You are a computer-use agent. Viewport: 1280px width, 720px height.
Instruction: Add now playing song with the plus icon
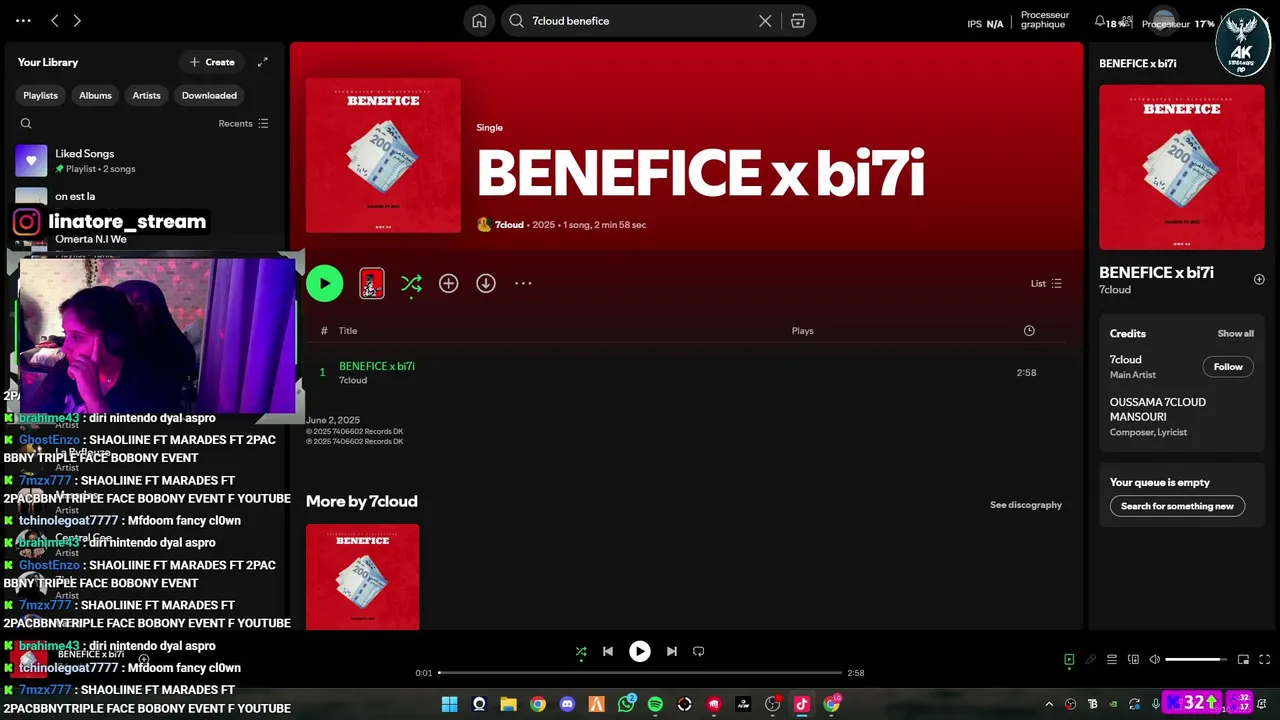click(x=1259, y=280)
